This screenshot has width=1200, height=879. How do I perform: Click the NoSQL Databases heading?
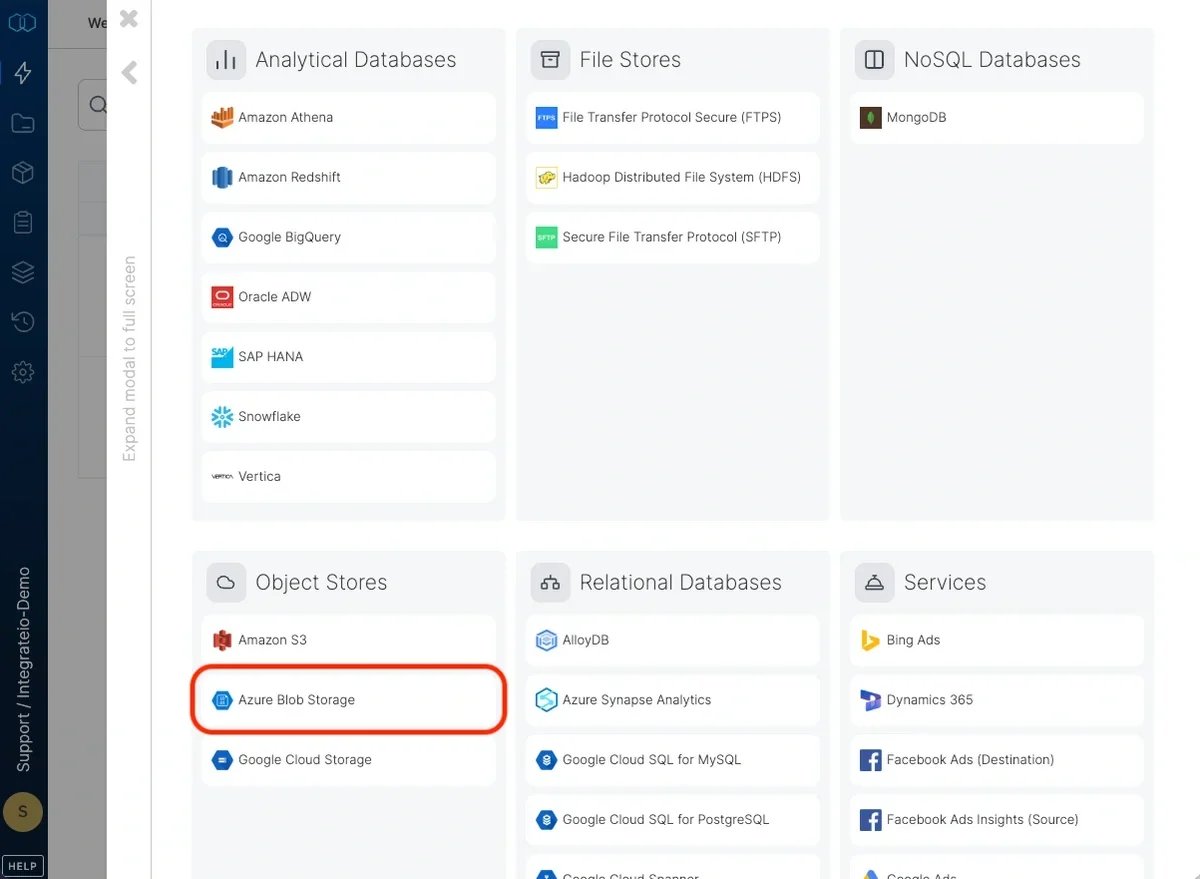pos(992,60)
